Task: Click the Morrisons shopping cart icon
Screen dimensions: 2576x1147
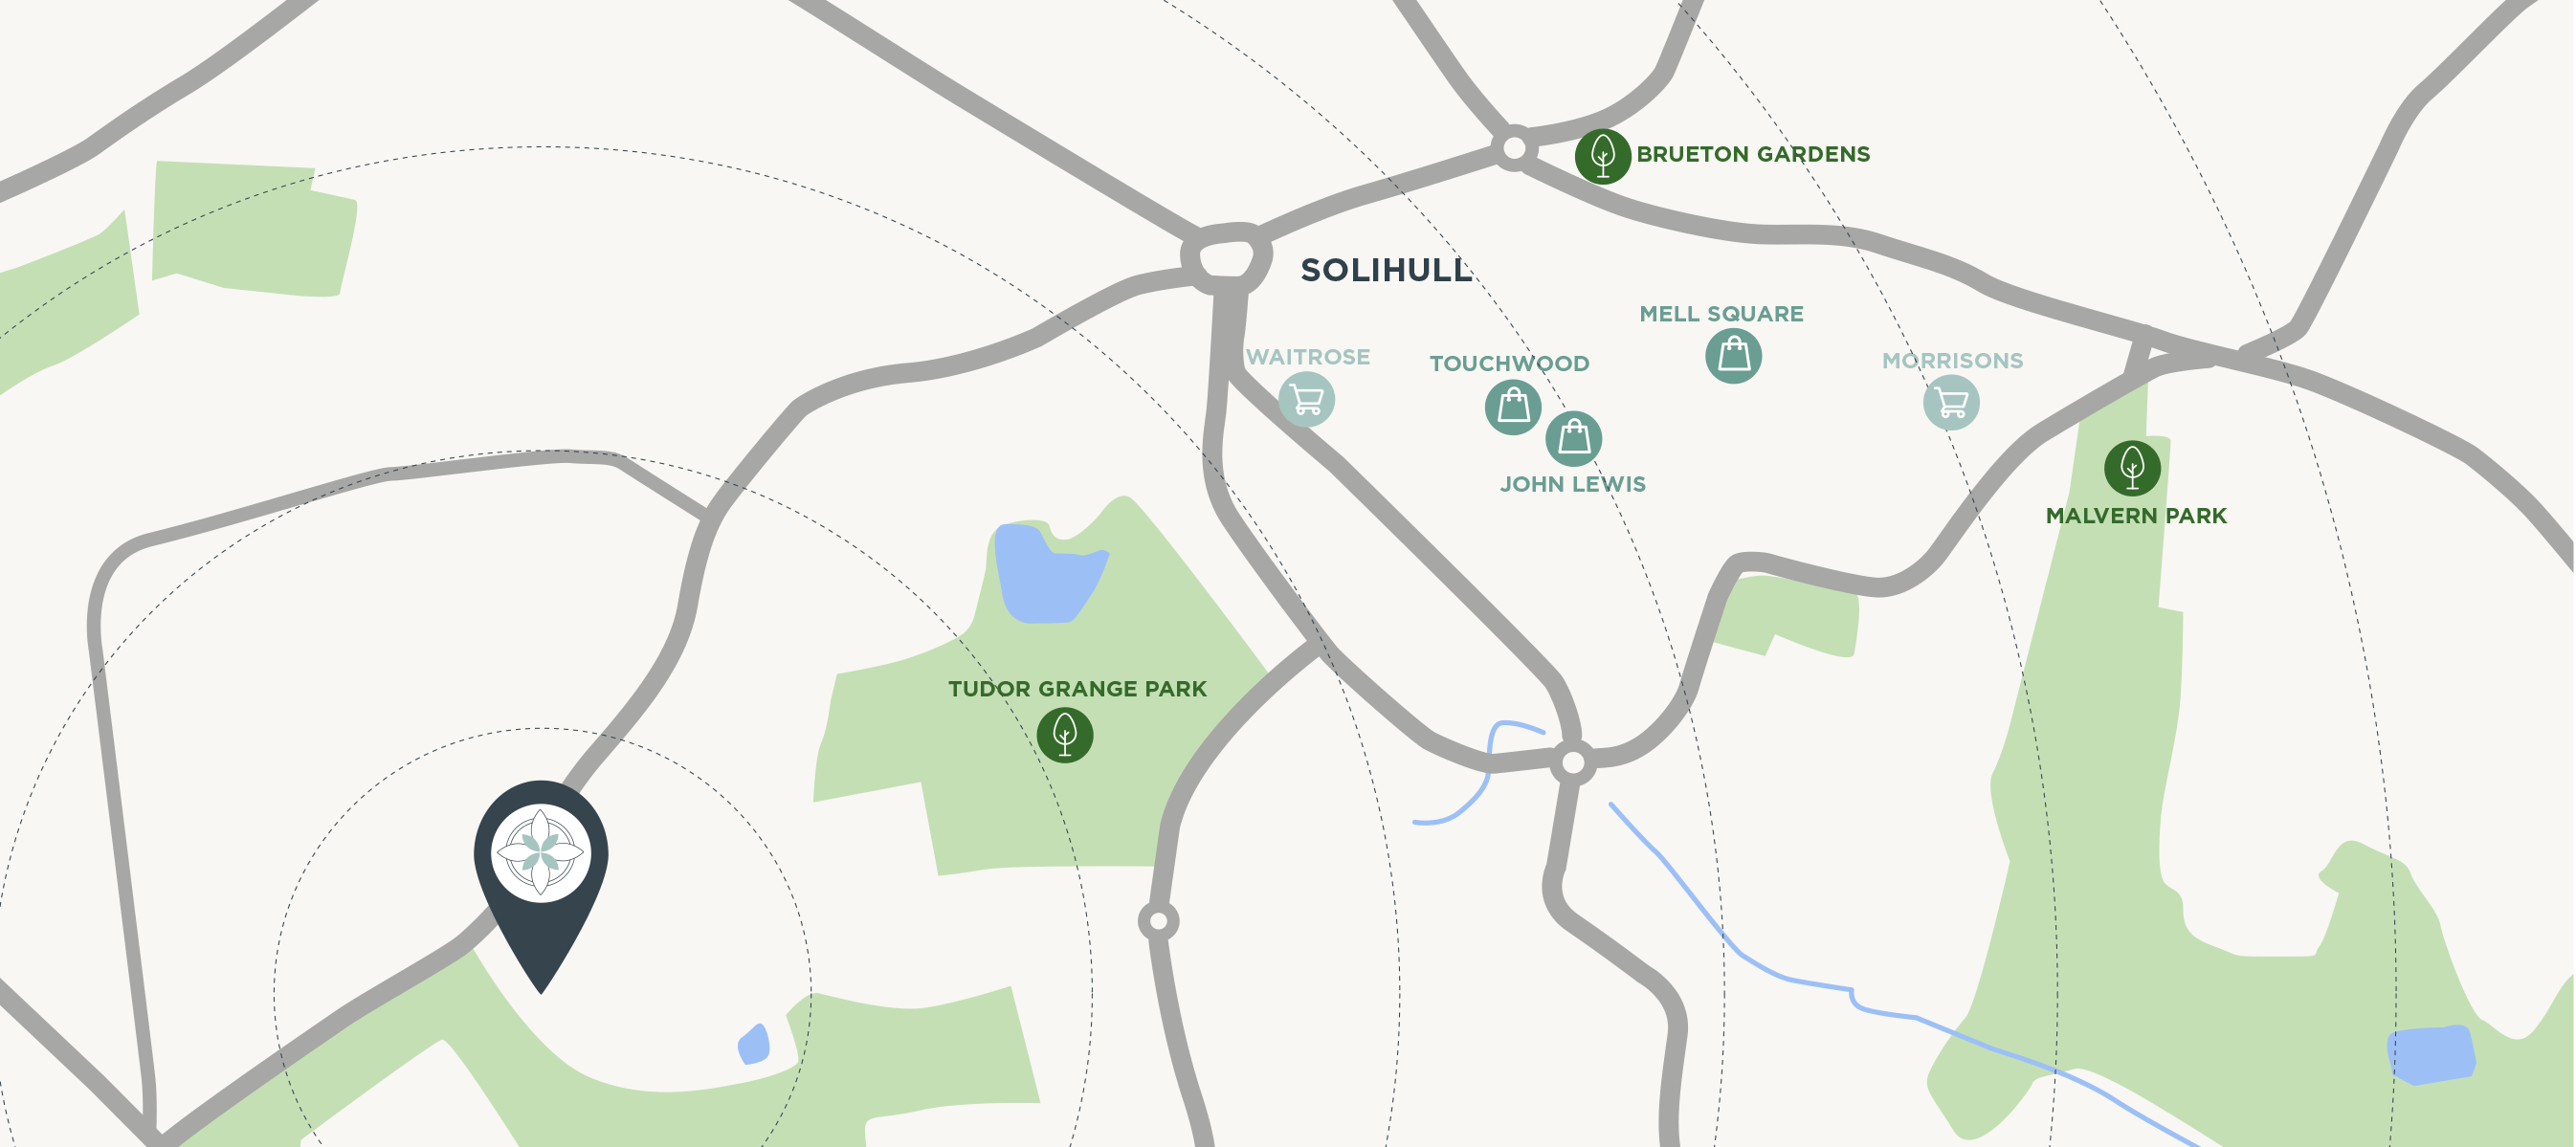Action: click(x=1951, y=403)
